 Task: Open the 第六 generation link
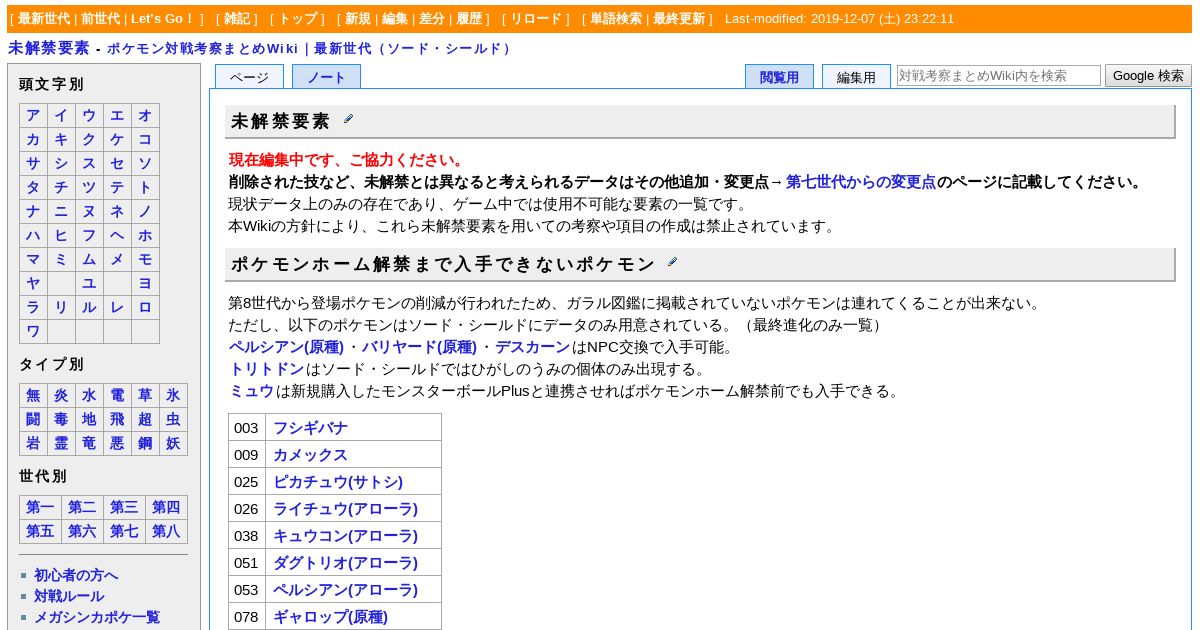tap(82, 531)
